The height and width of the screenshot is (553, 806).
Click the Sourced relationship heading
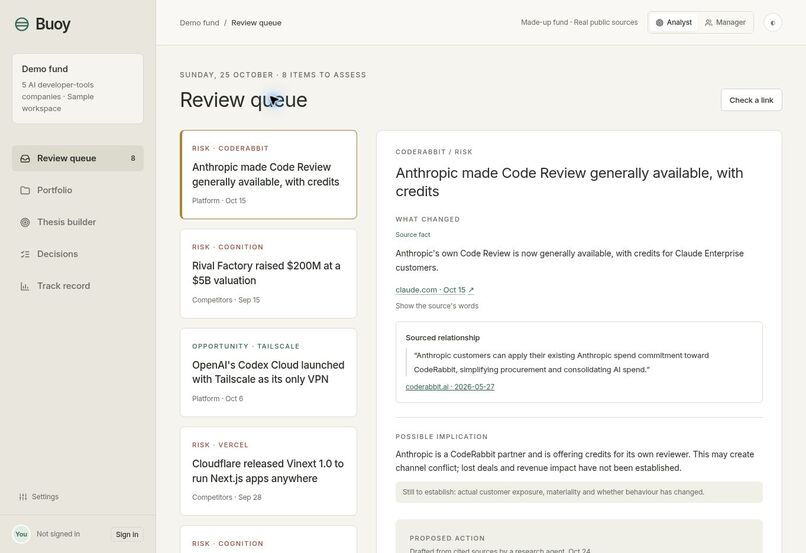click(443, 338)
